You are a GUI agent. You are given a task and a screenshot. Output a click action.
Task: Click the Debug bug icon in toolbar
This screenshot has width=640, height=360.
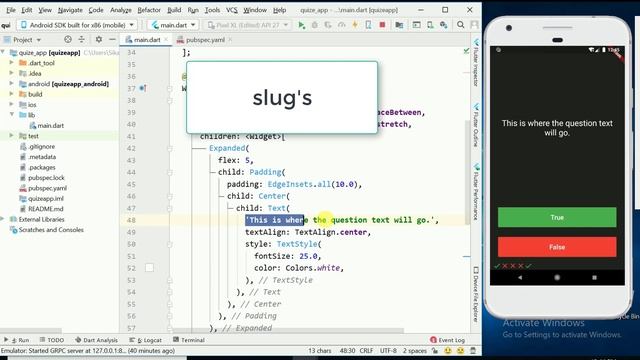(315, 25)
